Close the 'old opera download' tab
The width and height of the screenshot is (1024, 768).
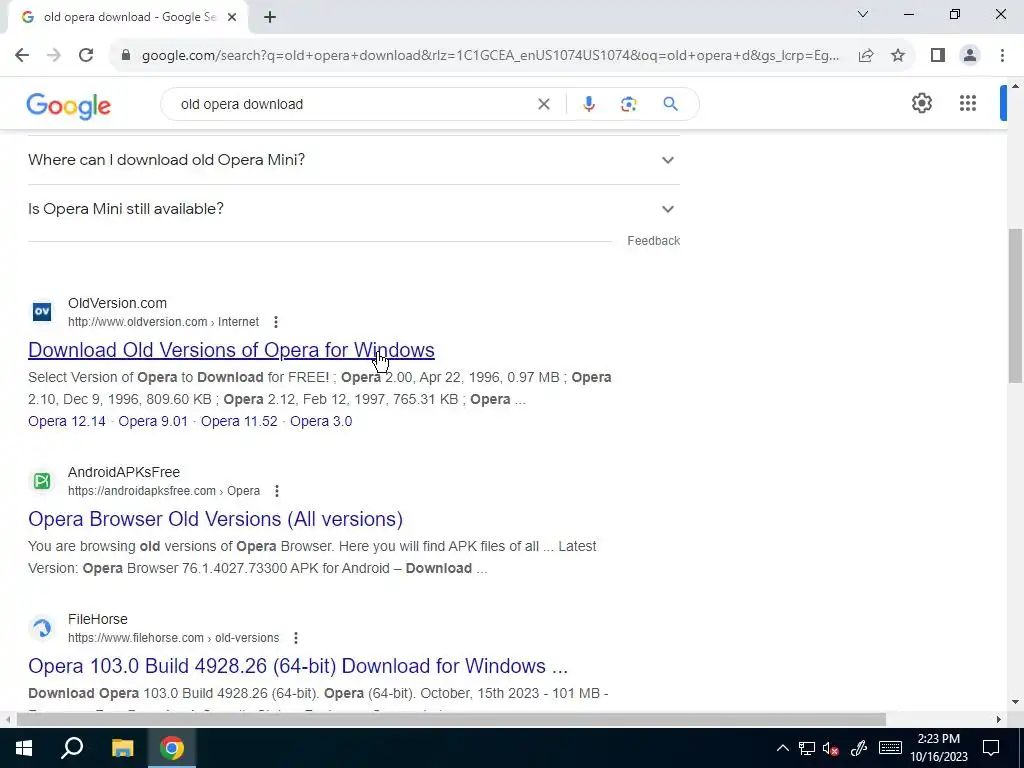click(232, 18)
